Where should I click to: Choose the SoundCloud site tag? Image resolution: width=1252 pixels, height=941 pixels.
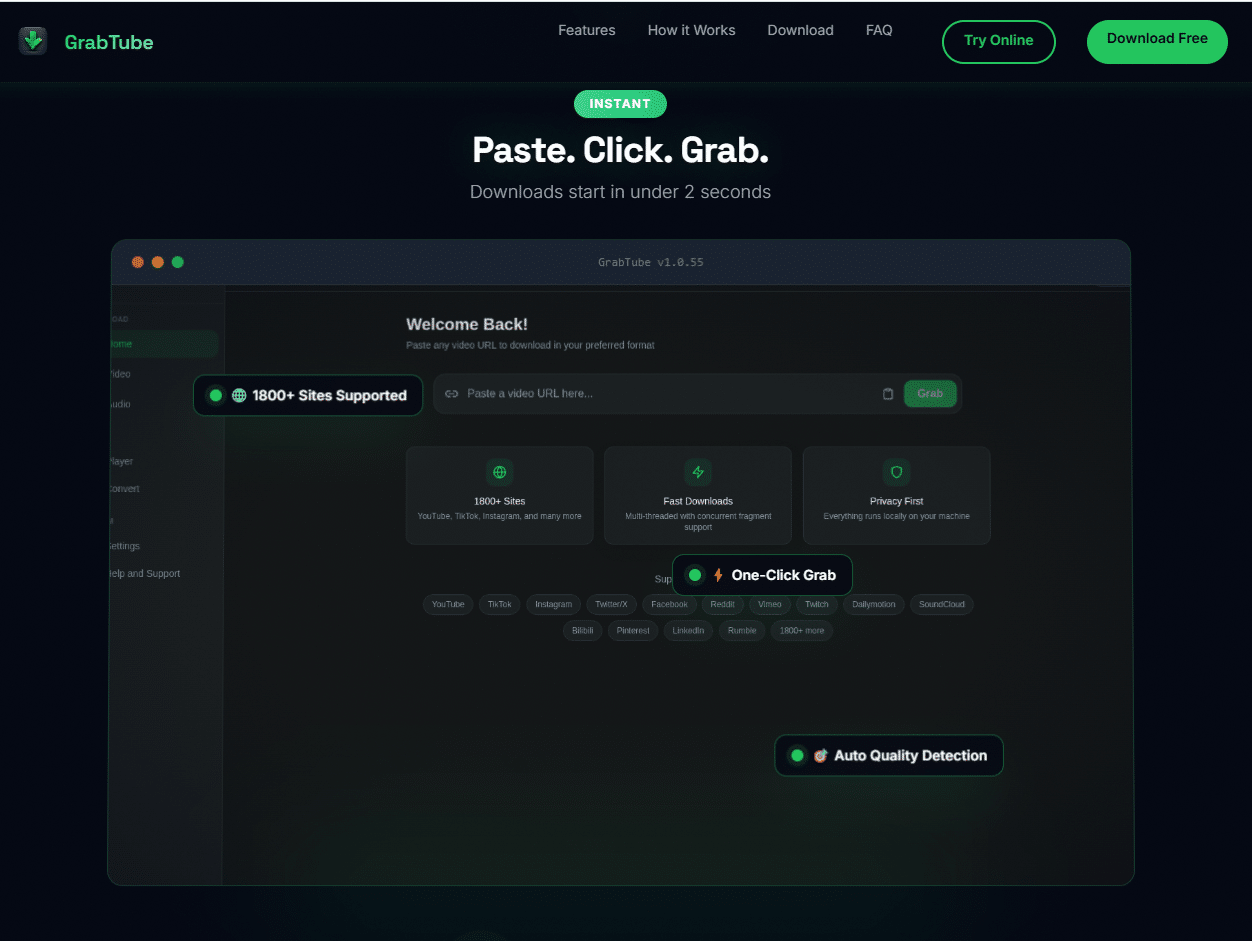click(941, 604)
